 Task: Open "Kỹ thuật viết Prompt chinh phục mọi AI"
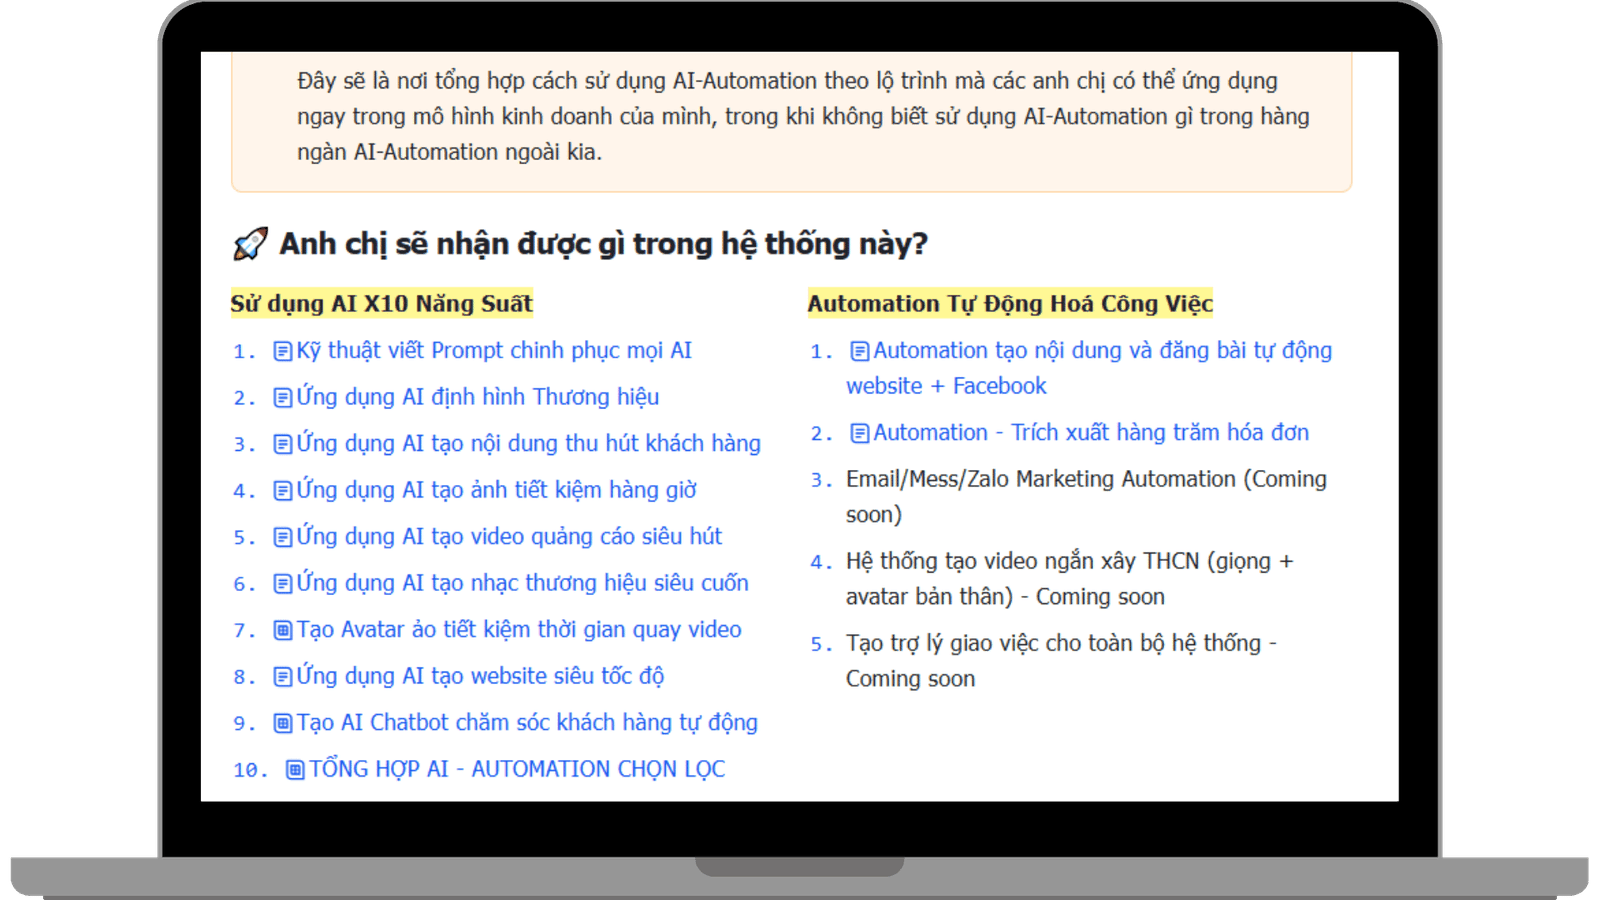494,351
